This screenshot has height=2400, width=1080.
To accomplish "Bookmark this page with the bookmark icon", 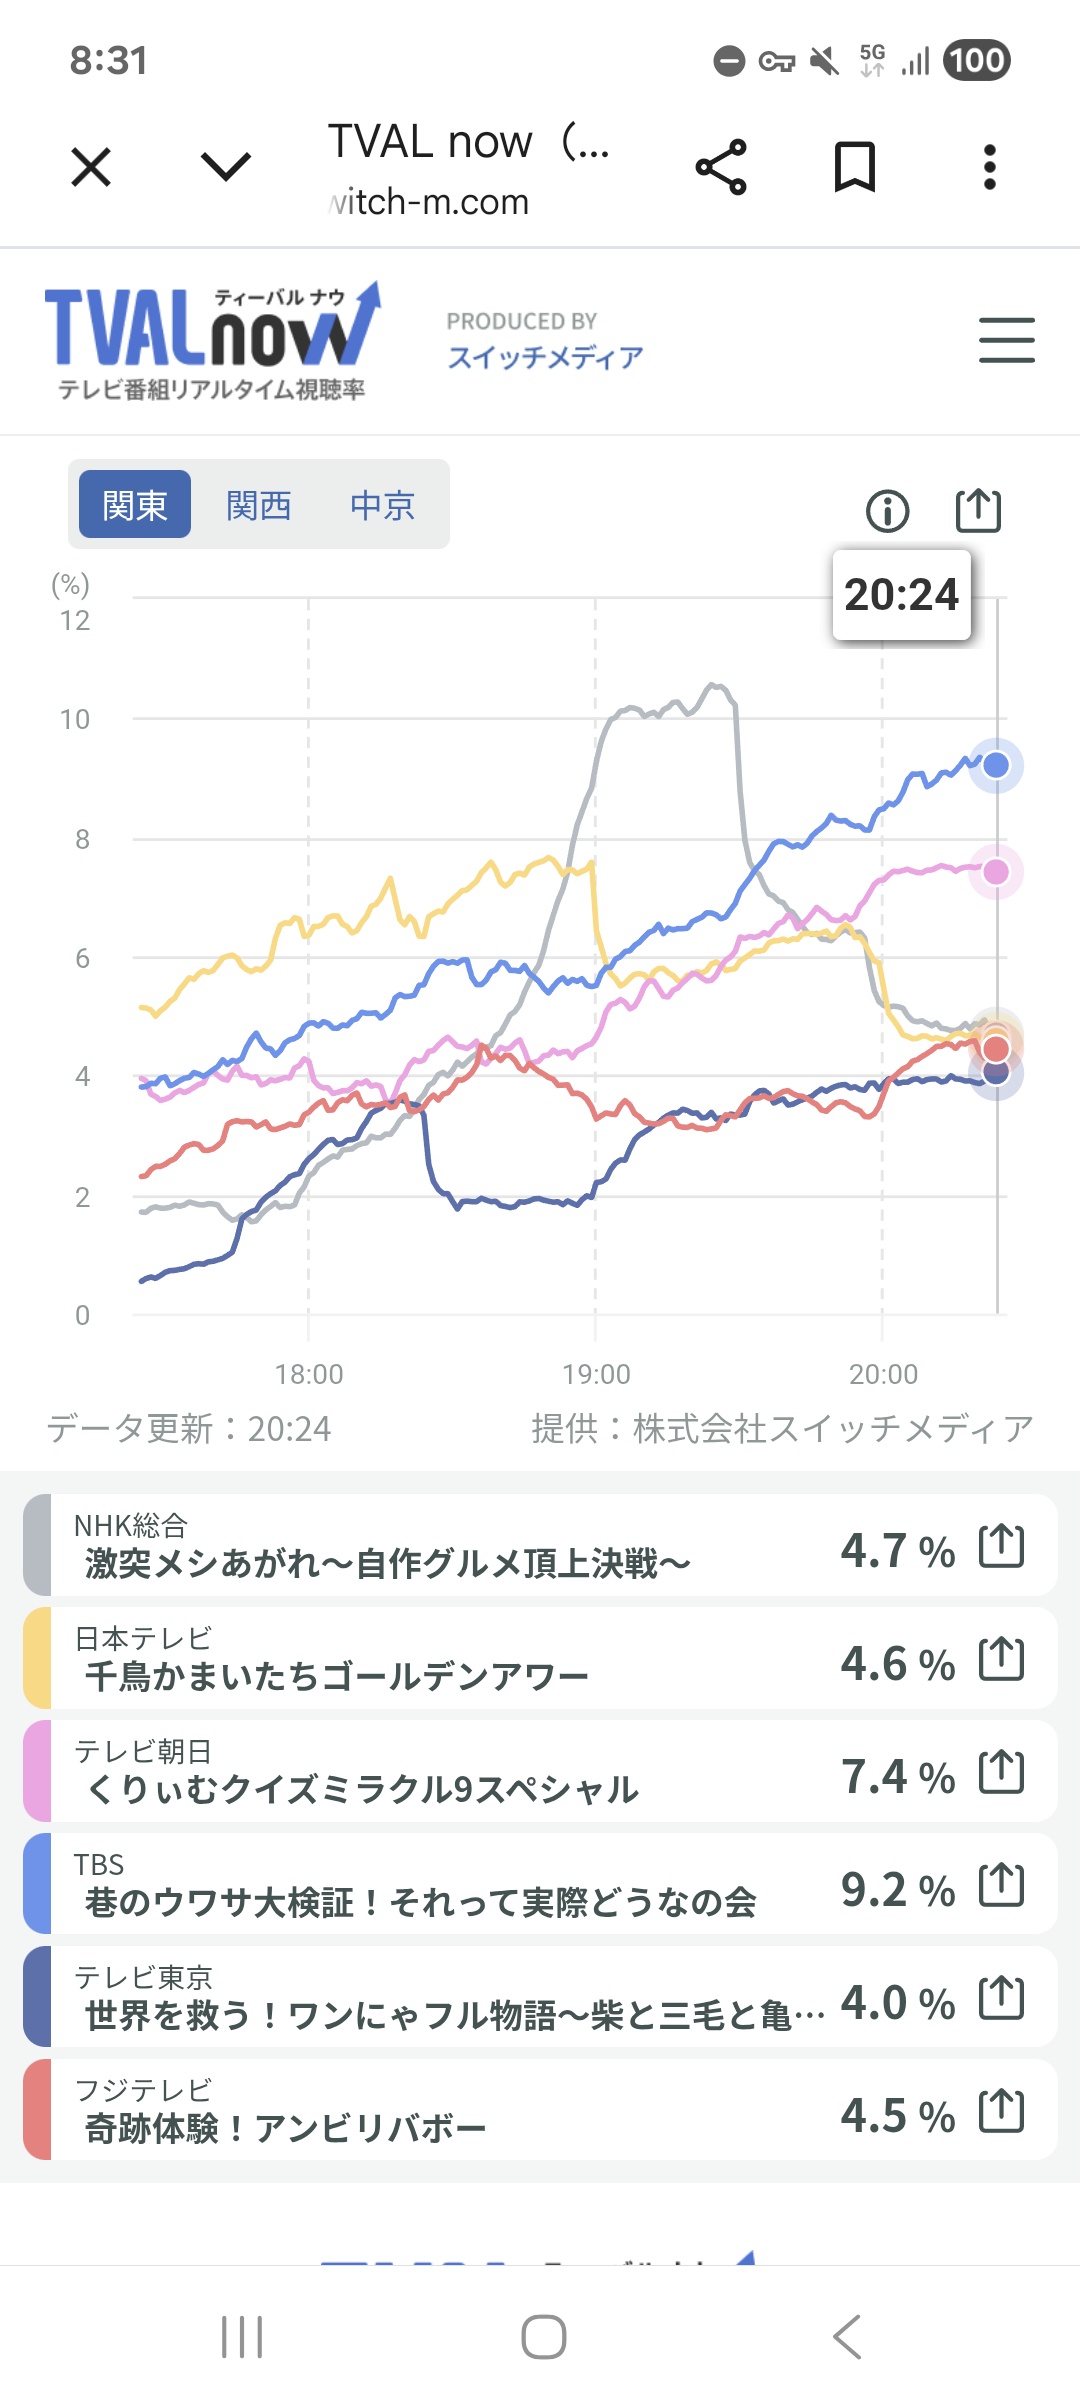I will pyautogui.click(x=855, y=167).
